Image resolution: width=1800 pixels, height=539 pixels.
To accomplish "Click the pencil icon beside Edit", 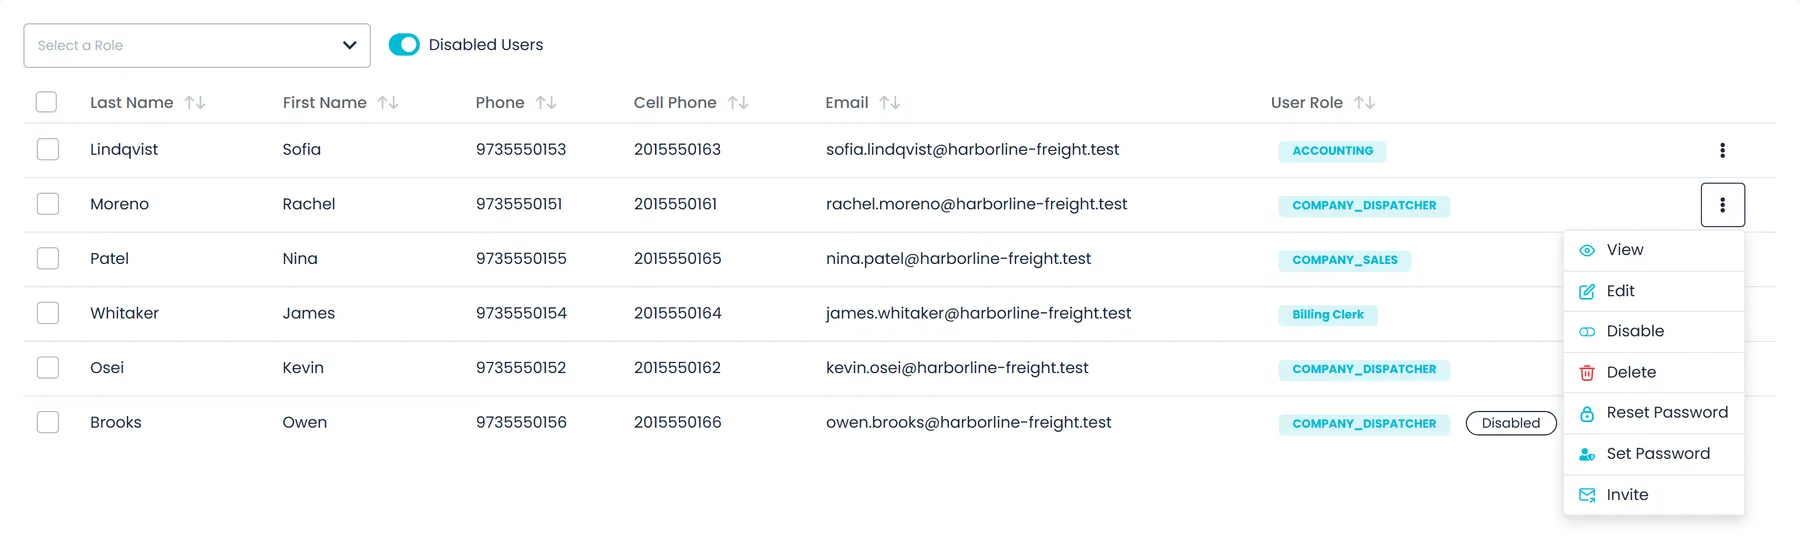I will (x=1587, y=291).
